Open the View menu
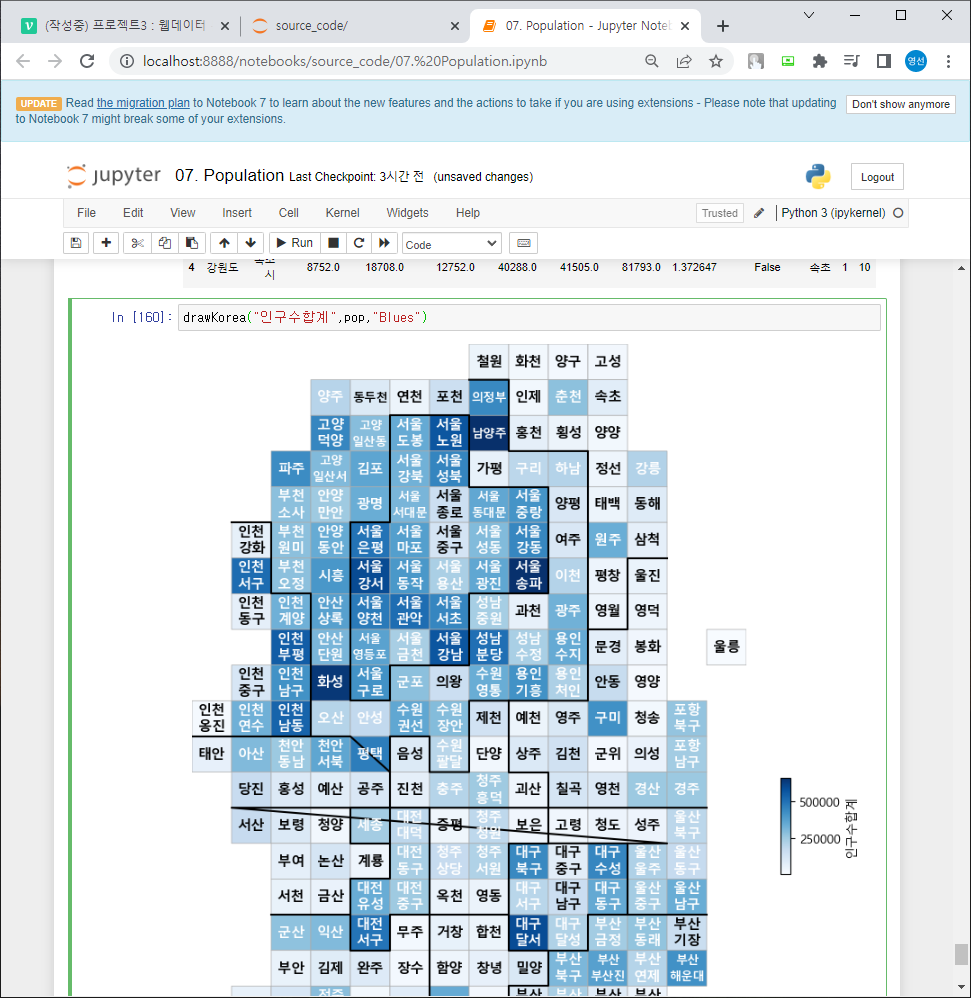The height and width of the screenshot is (998, 971). point(183,213)
